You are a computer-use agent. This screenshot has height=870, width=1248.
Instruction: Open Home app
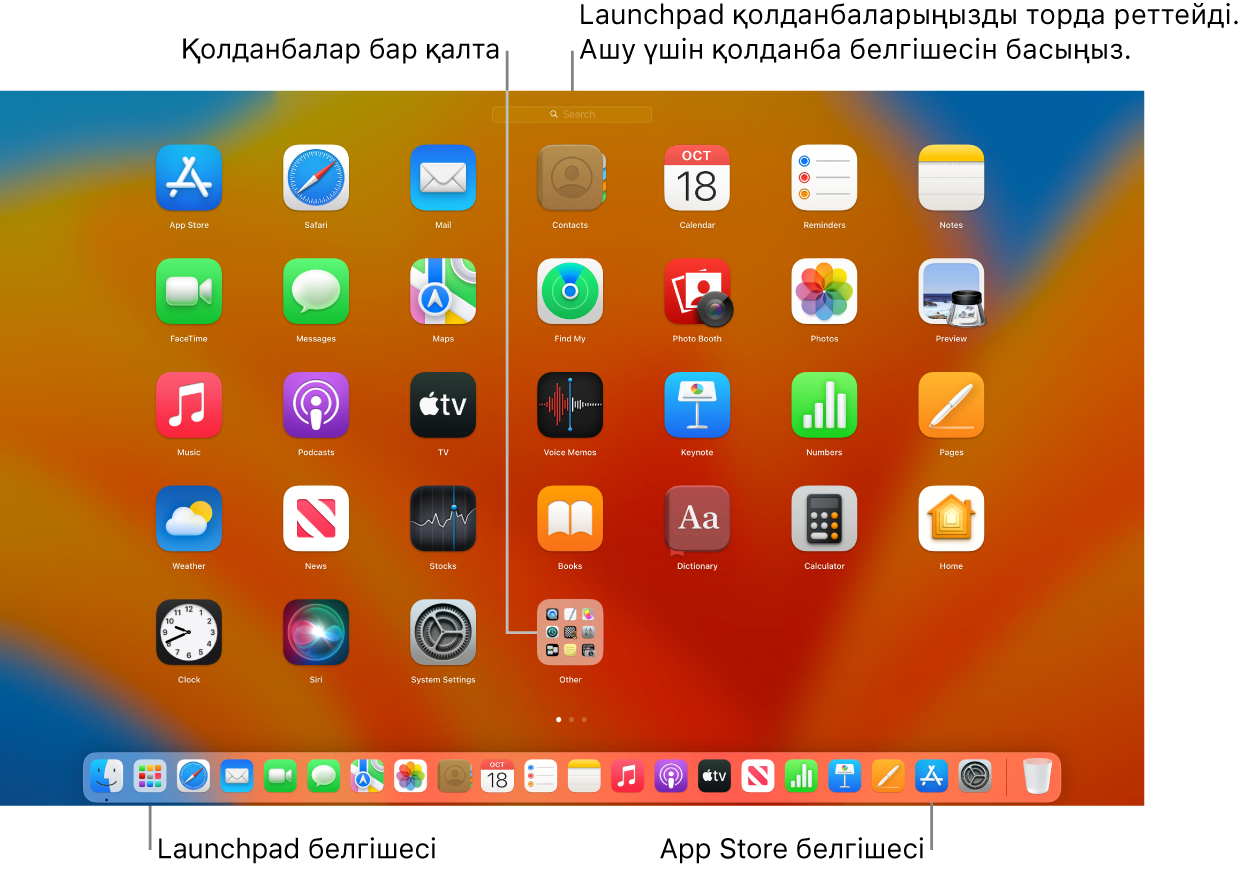point(951,518)
